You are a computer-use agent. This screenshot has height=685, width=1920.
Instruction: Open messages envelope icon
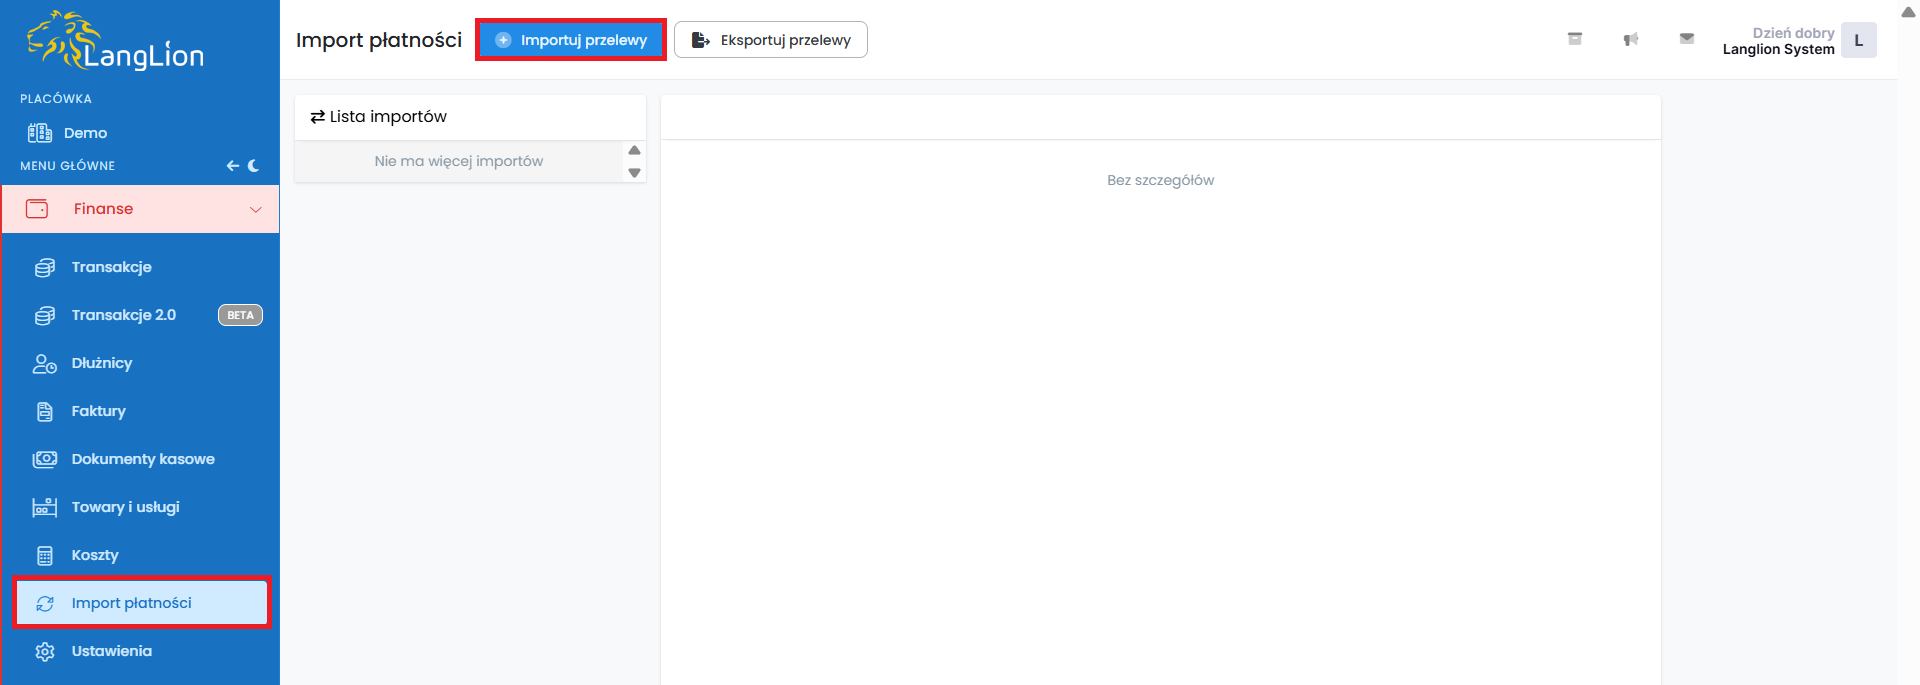(x=1686, y=39)
